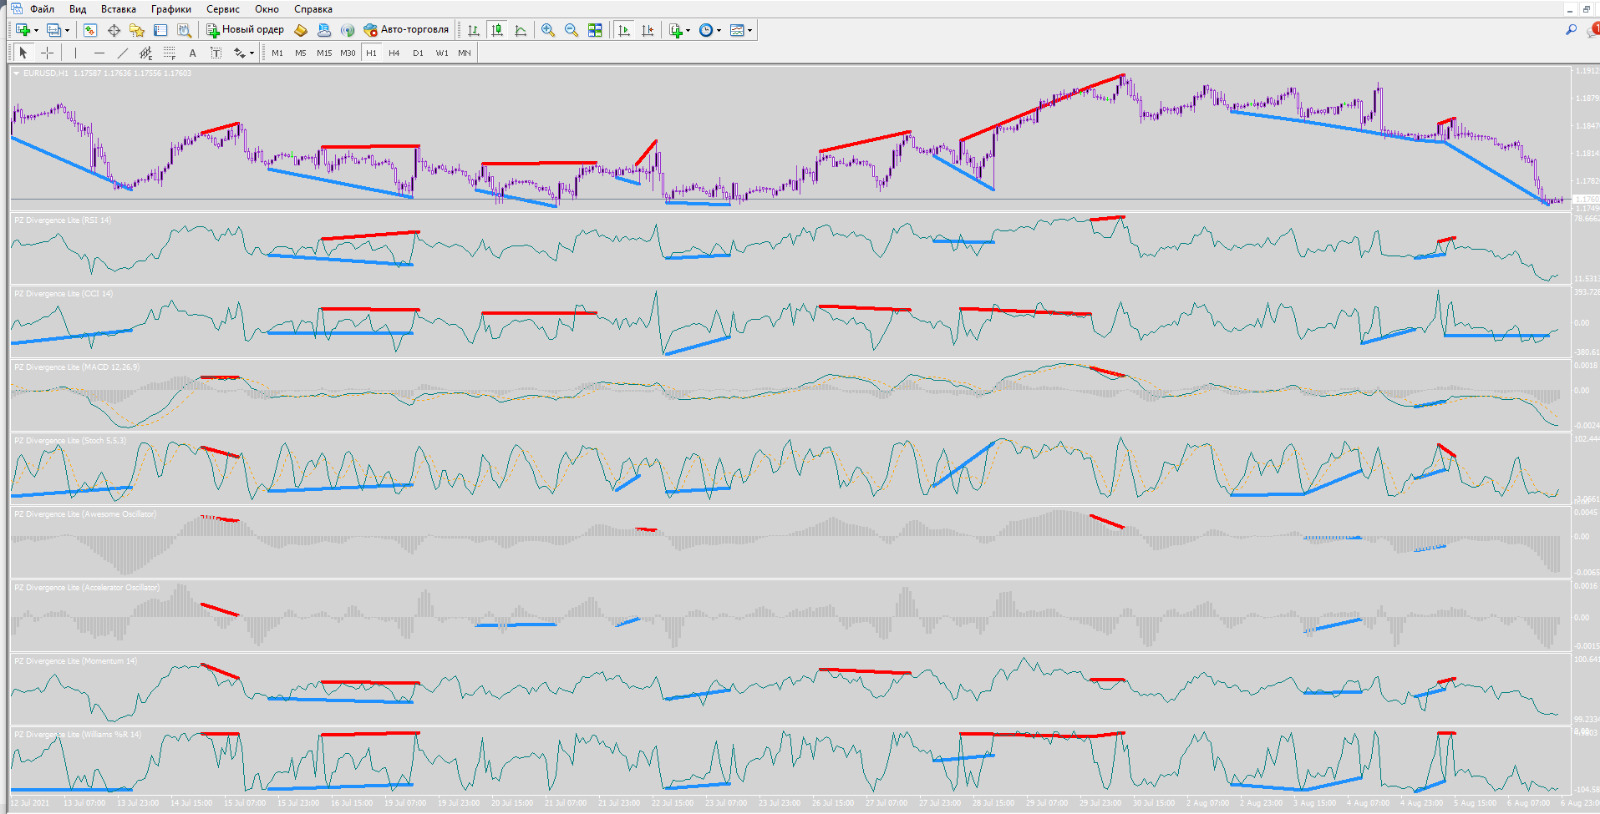
Task: Open the Окно menu
Action: point(267,9)
